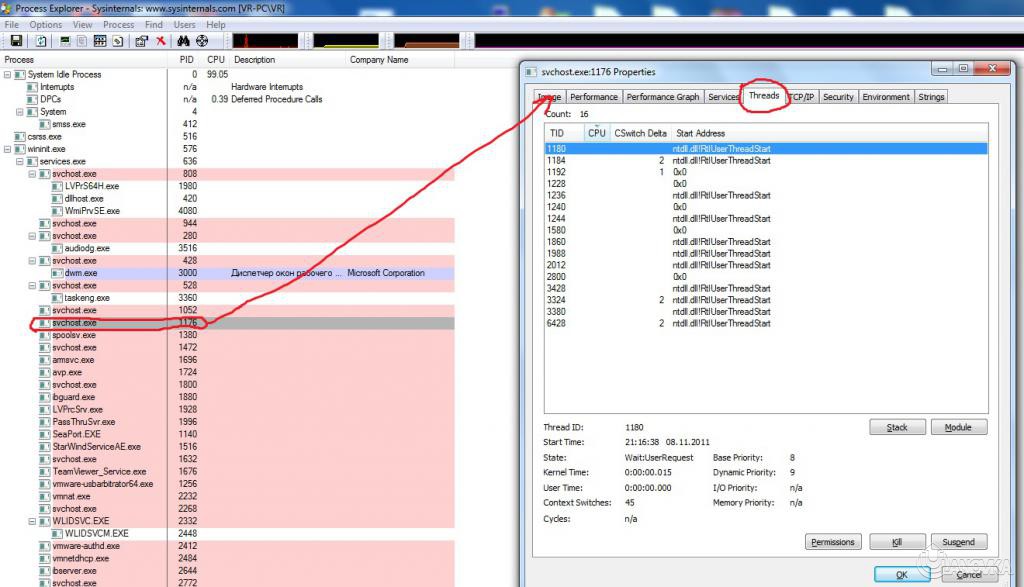Click the Suspend button
The image size is (1024, 587).
958,542
